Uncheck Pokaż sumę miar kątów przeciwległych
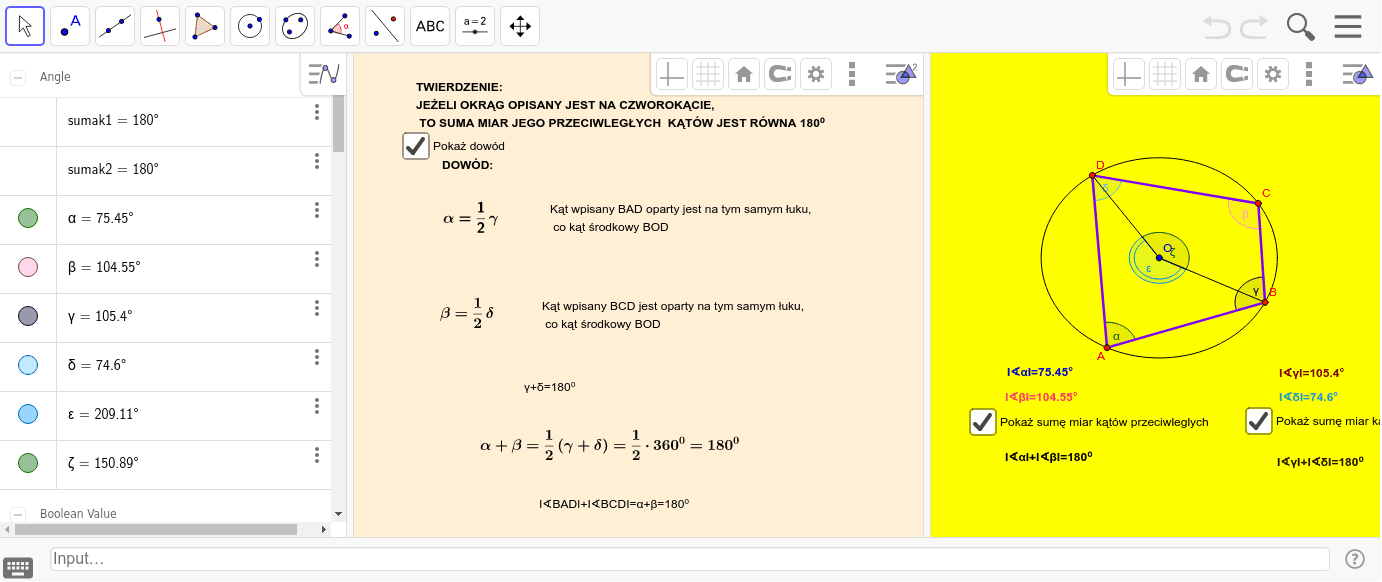Screen dimensions: 1382x582 pyautogui.click(x=983, y=422)
